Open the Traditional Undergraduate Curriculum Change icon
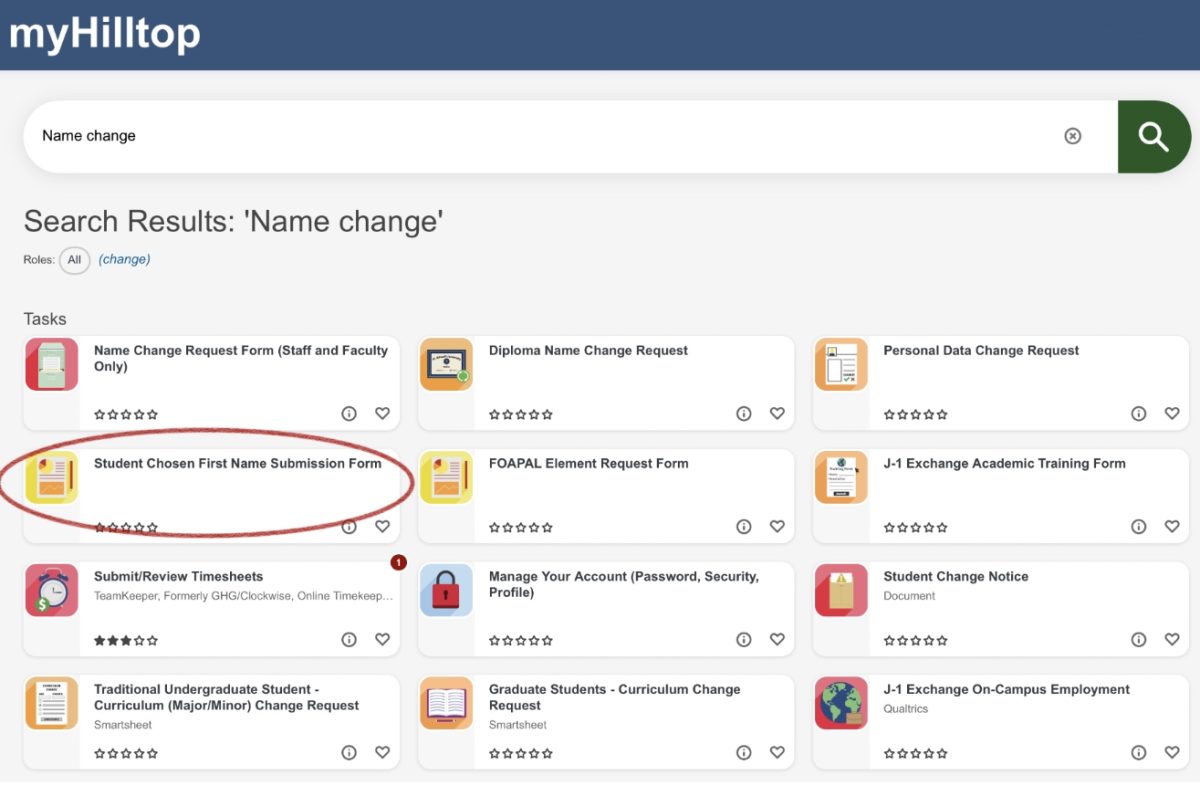Image resolution: width=1200 pixels, height=796 pixels. click(52, 703)
